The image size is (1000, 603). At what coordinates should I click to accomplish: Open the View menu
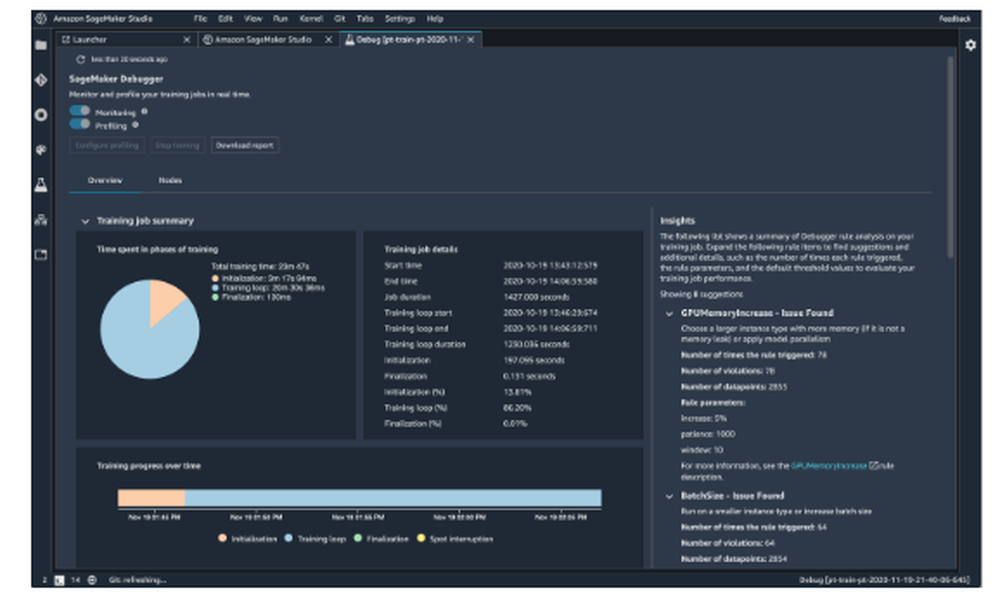point(253,18)
